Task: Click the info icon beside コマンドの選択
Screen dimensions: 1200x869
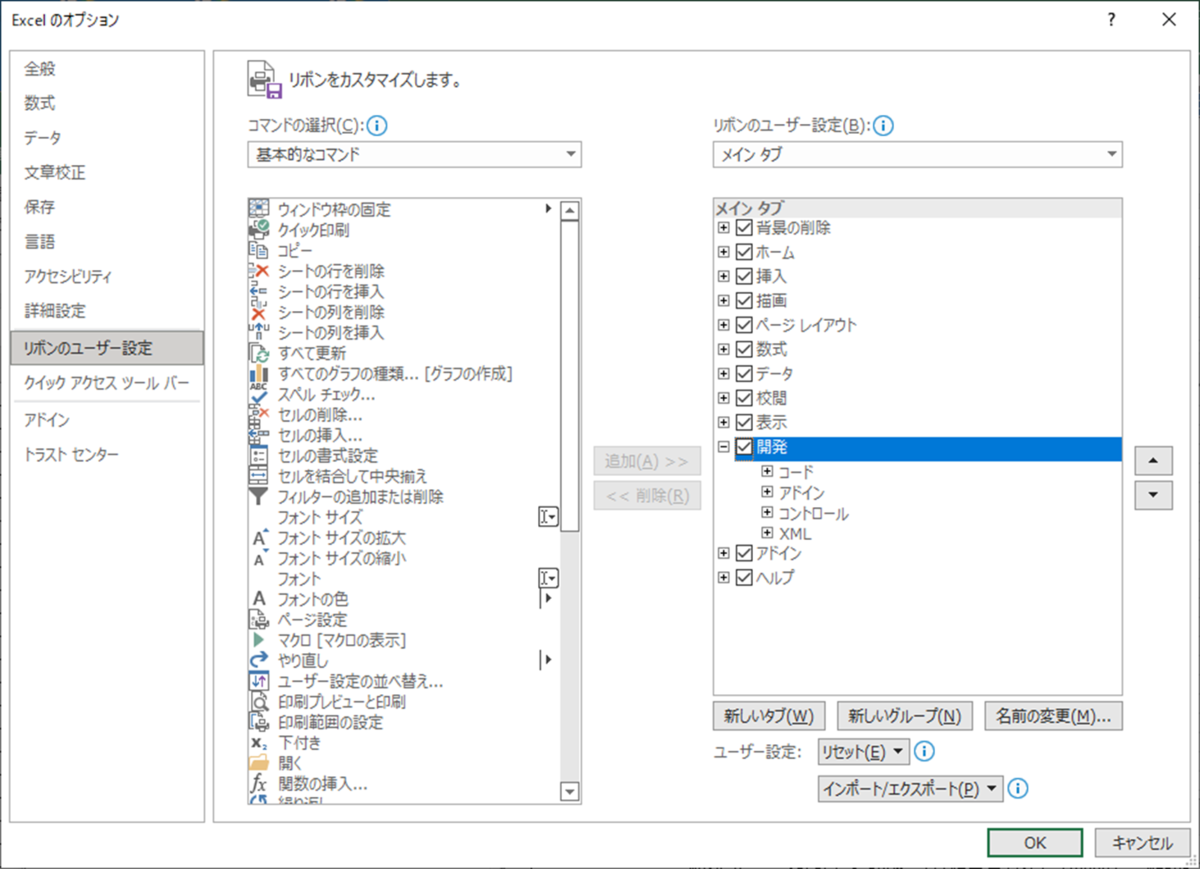Action: [x=377, y=125]
